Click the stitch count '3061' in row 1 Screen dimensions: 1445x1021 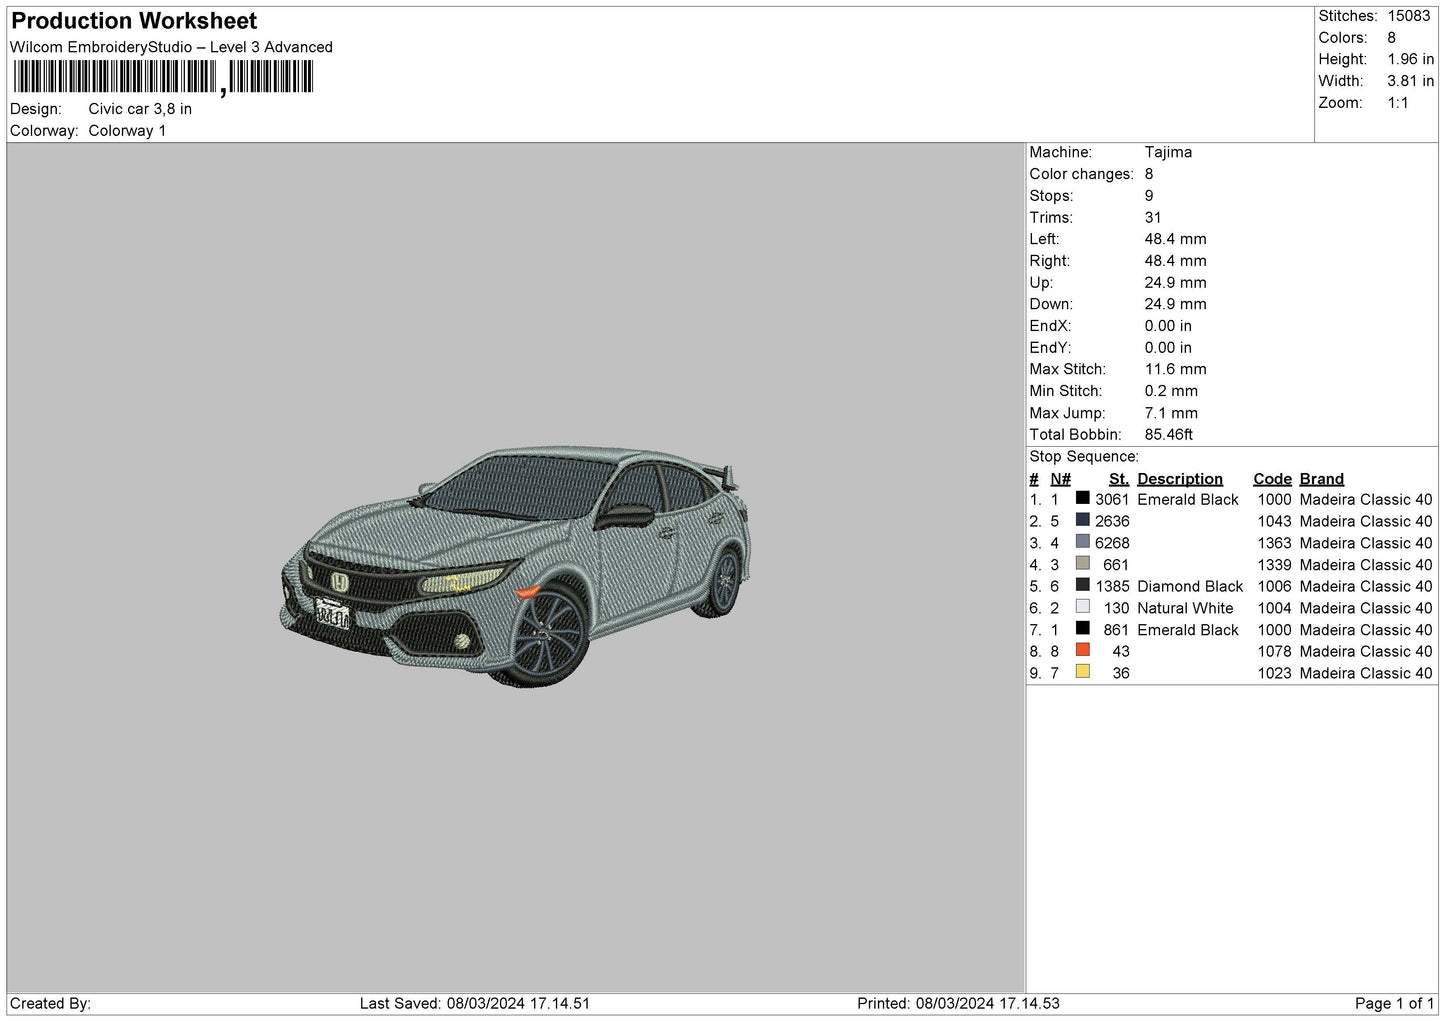click(x=1112, y=500)
